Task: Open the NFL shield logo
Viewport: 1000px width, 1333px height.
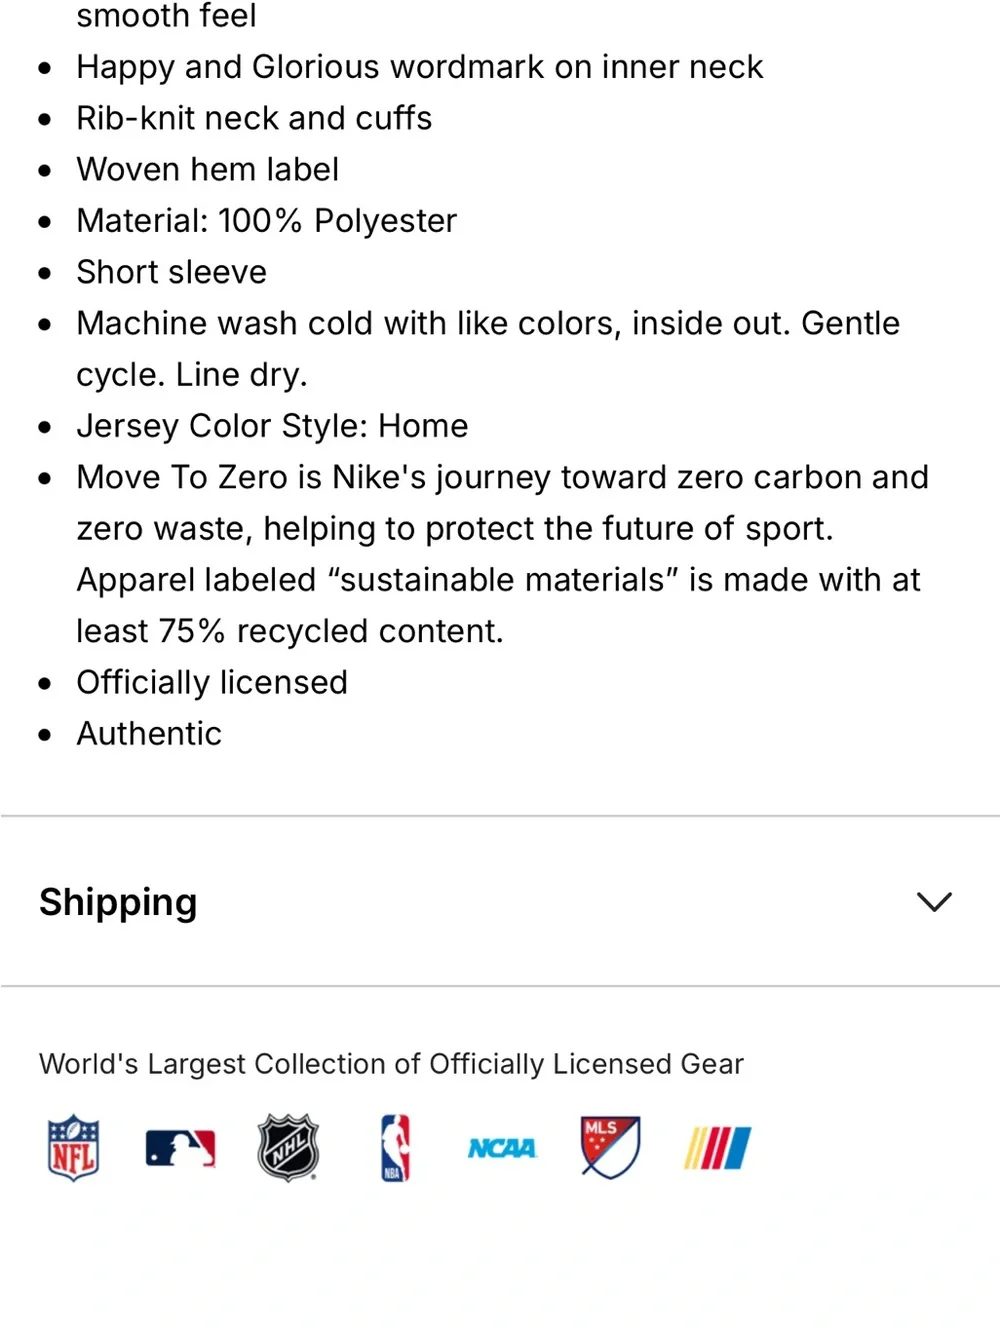Action: tap(74, 1148)
